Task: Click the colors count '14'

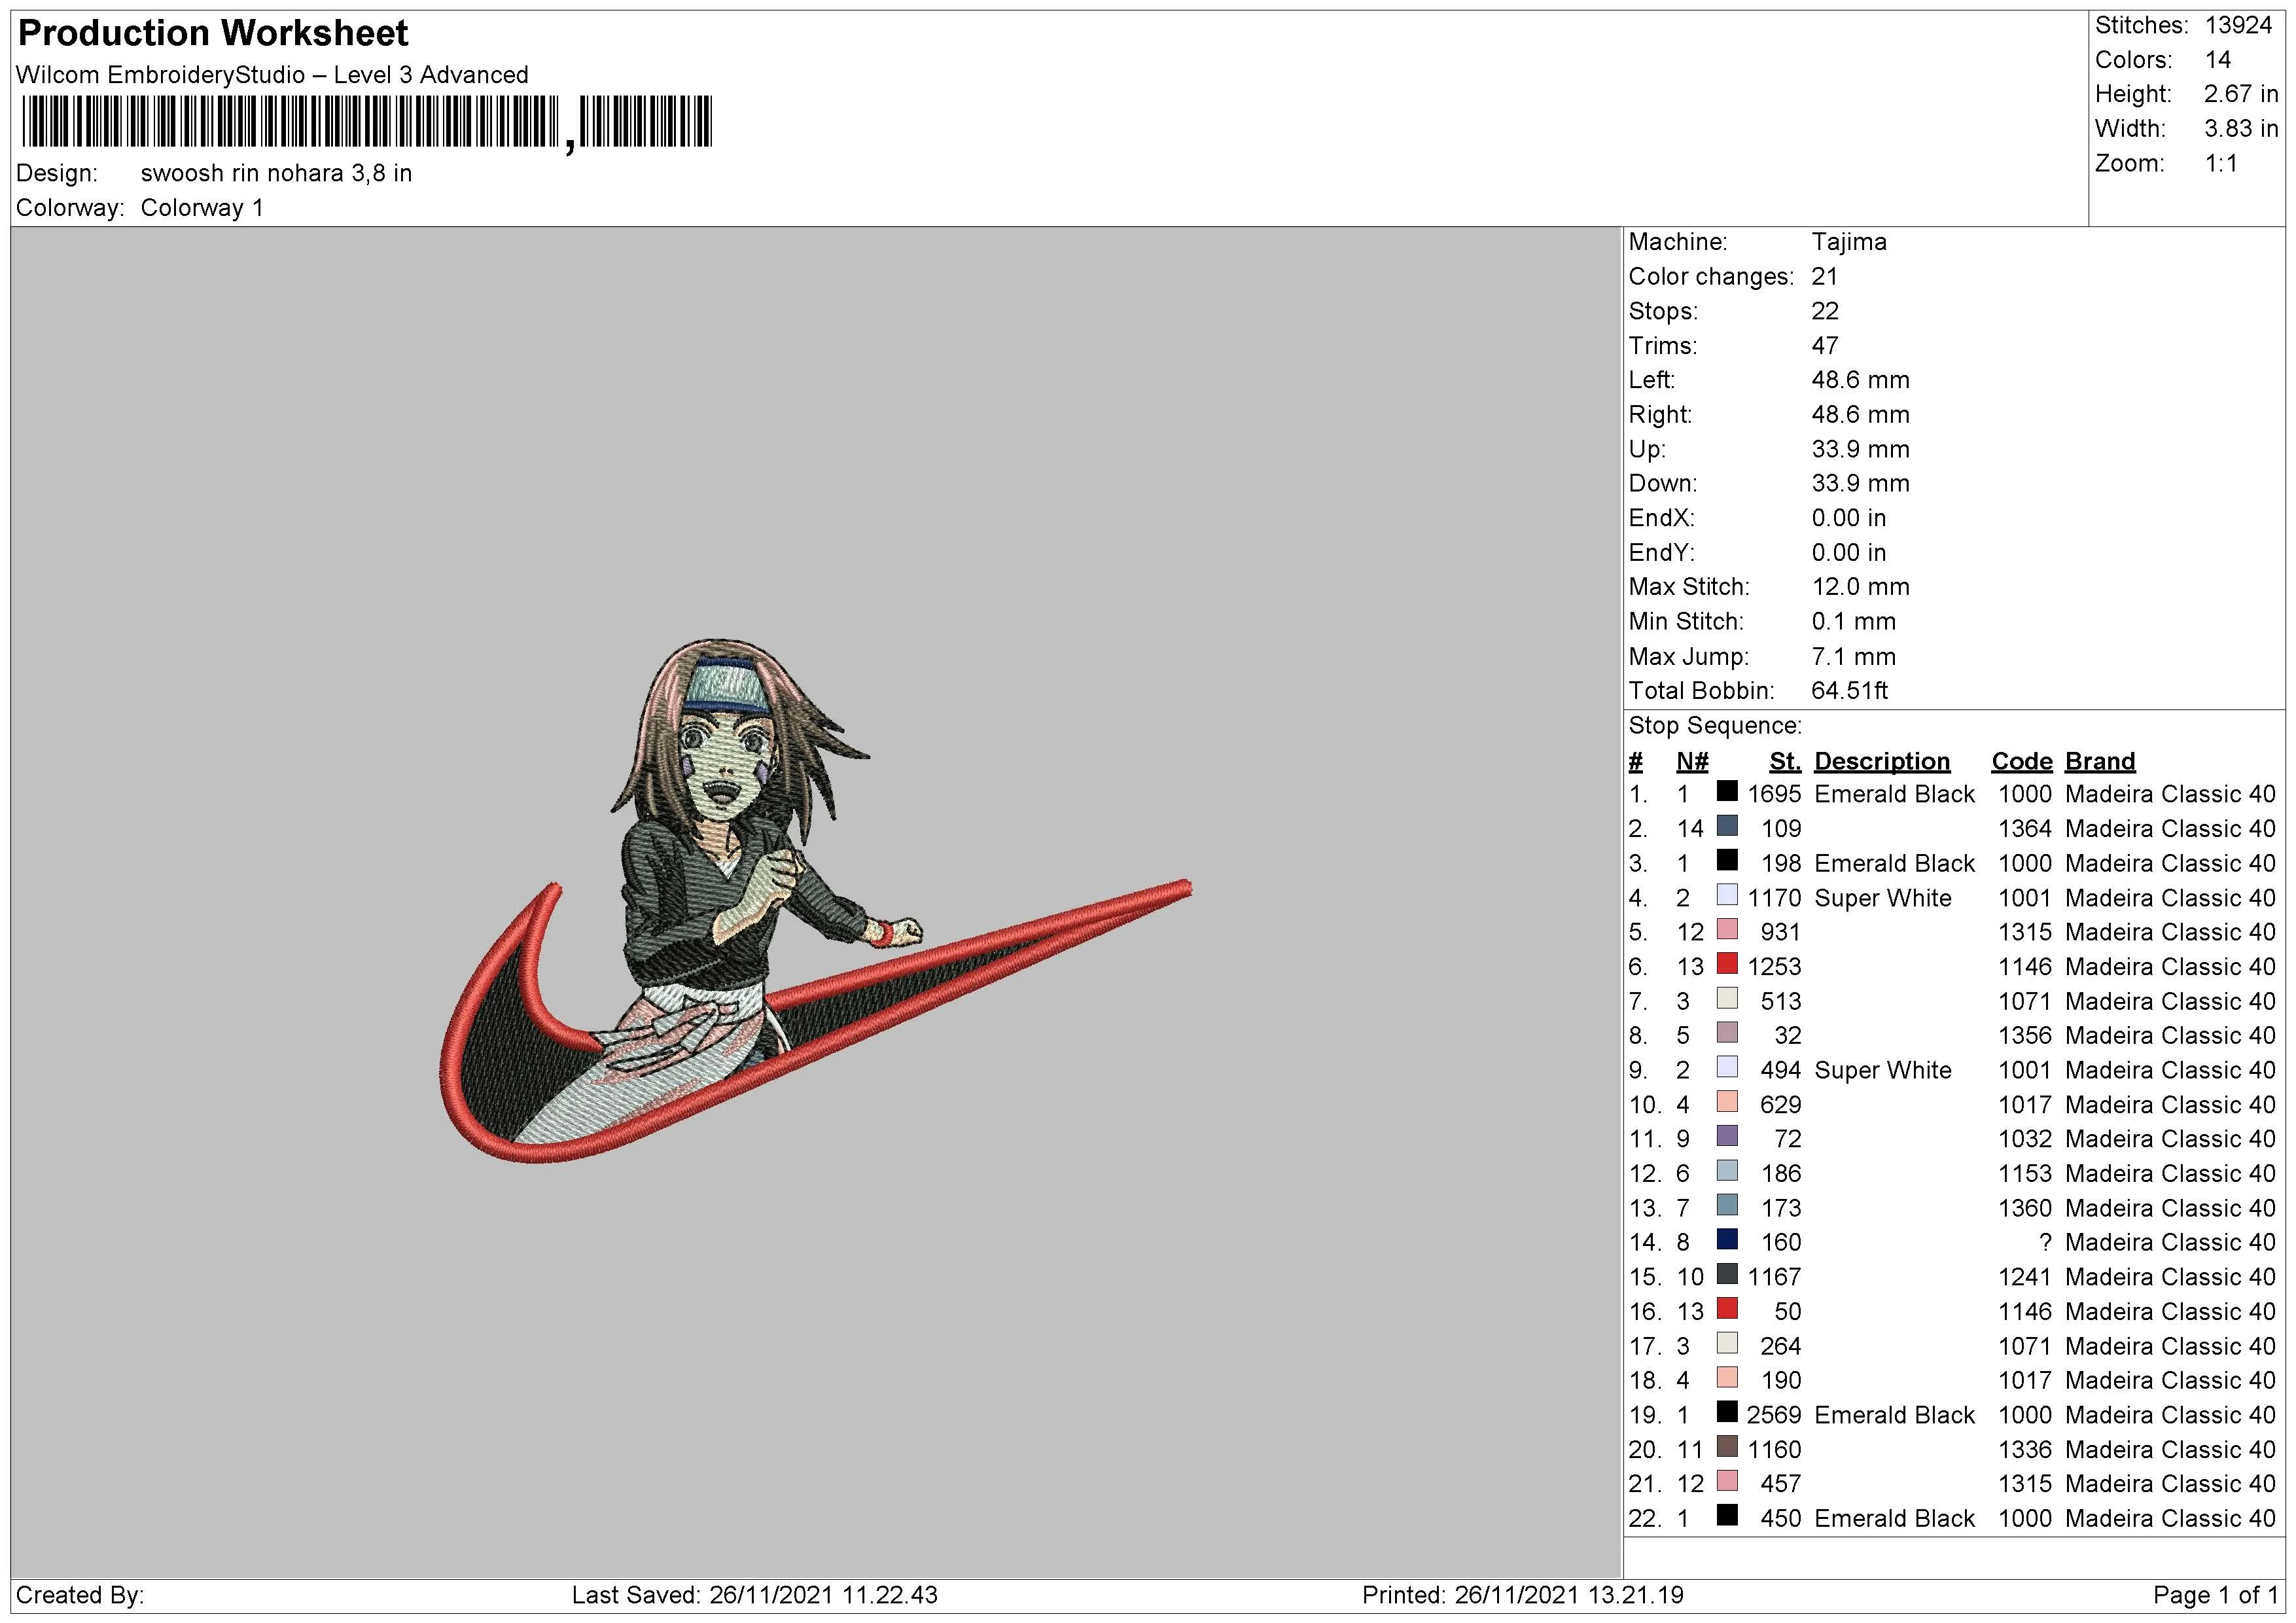Action: [2218, 60]
